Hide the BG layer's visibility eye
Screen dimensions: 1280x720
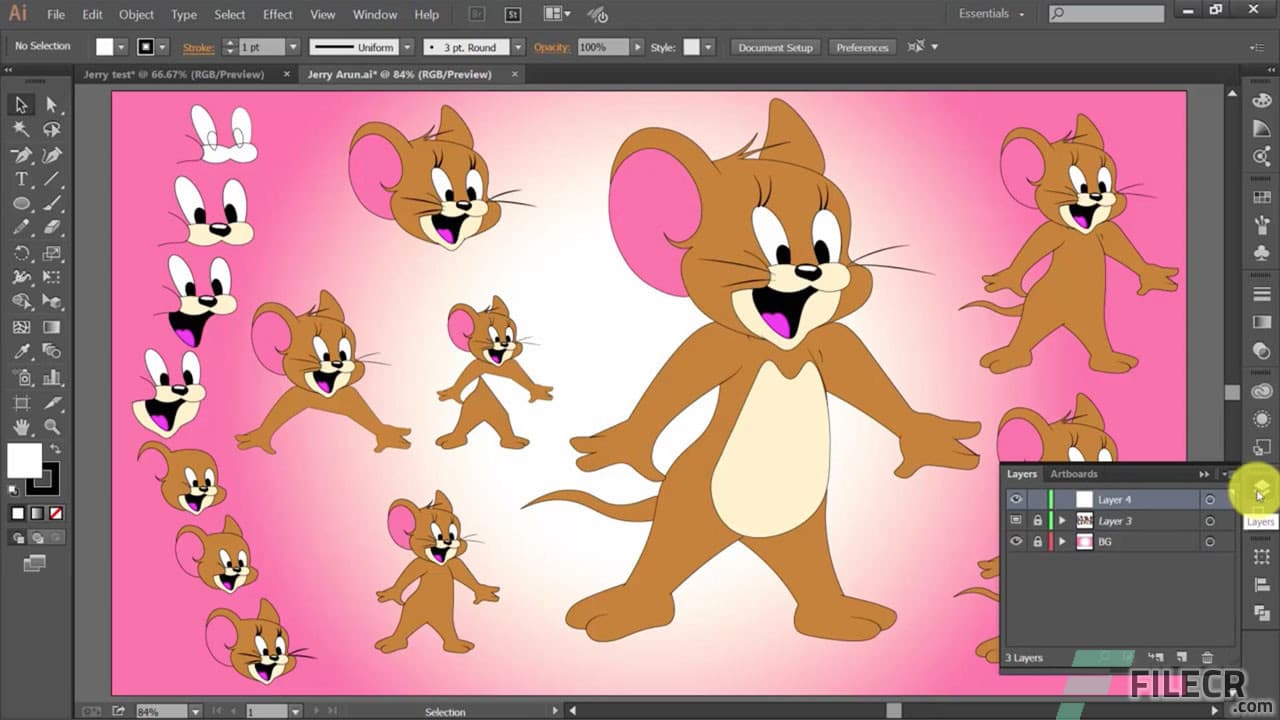click(1016, 541)
